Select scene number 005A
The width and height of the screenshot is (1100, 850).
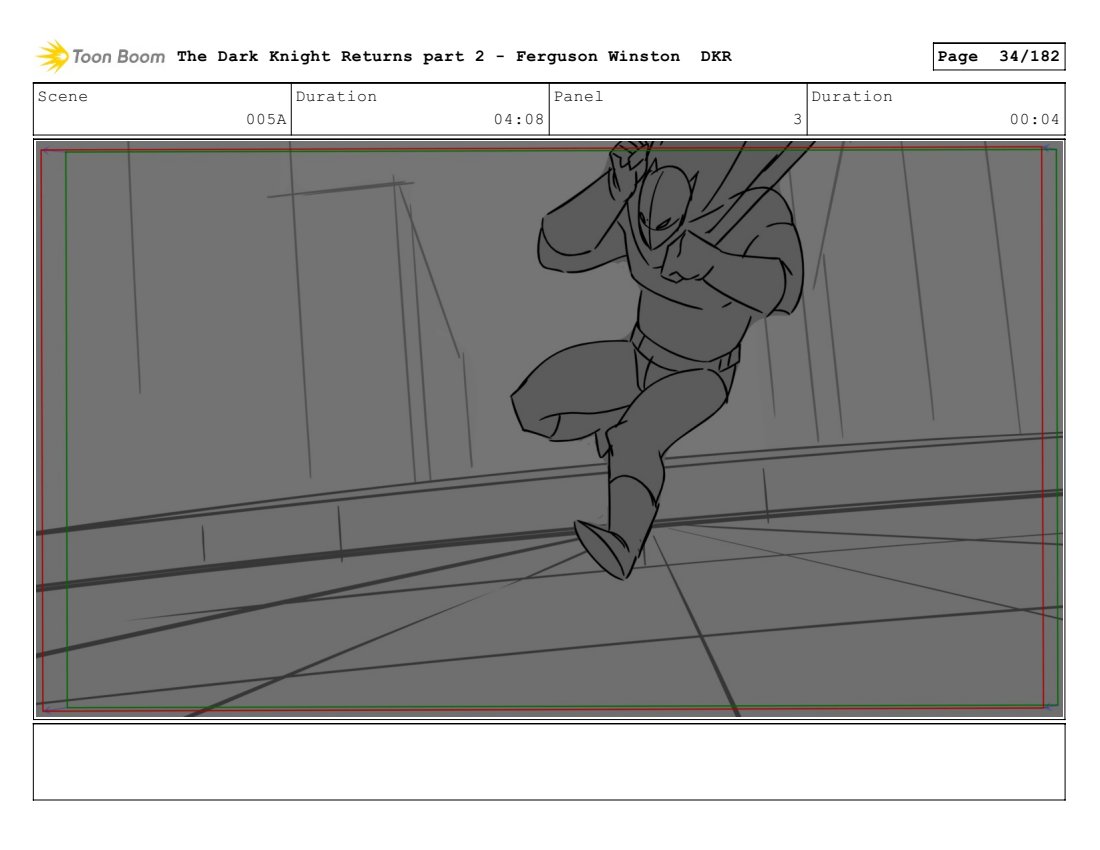266,119
